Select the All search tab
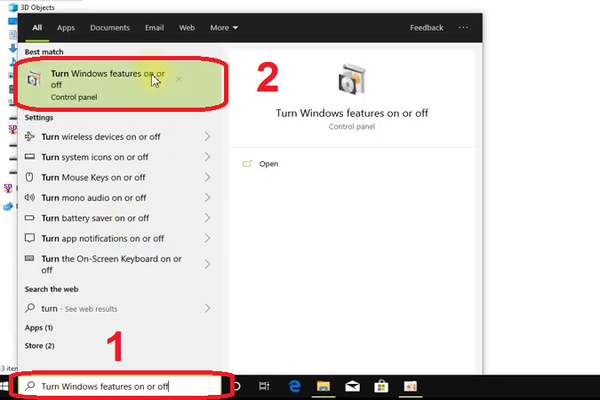Screen dimensions: 600x400 (37, 28)
